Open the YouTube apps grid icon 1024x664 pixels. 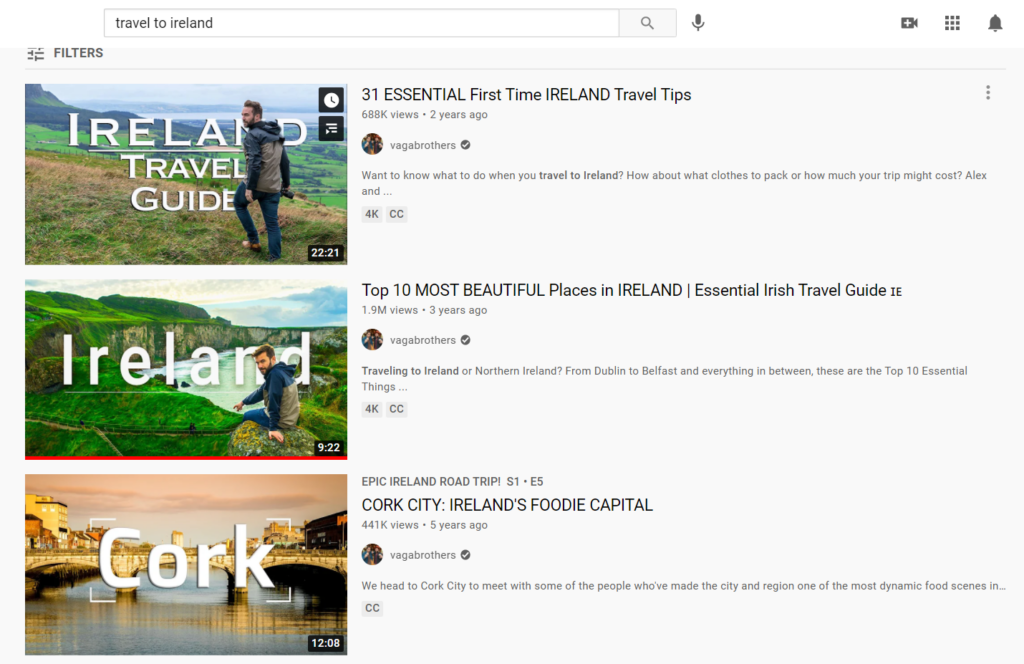(952, 23)
